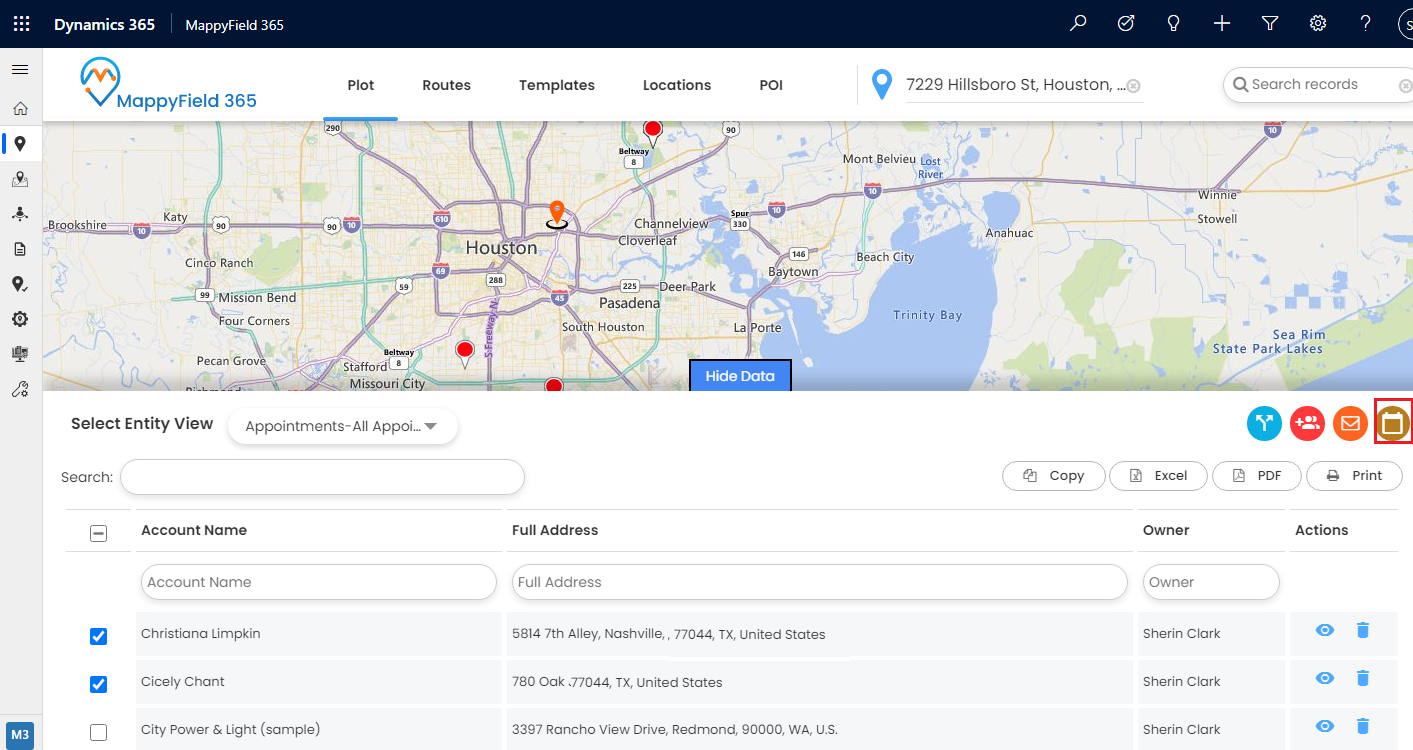Click the blue location pin beside address

[881, 85]
